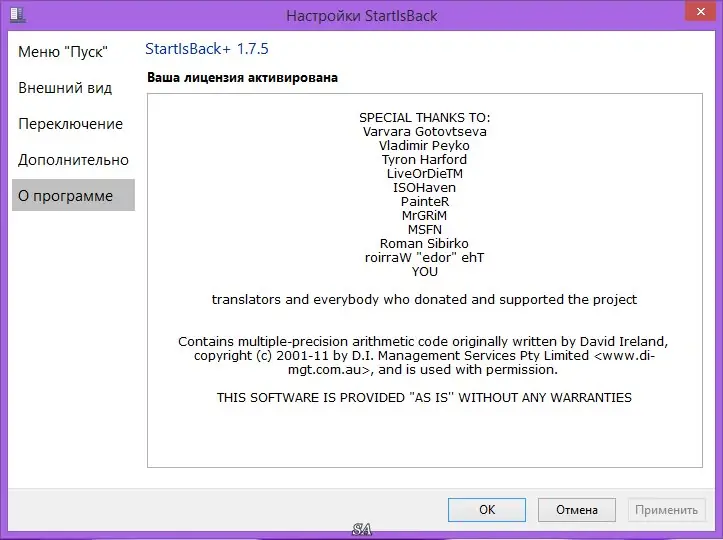Click the name Varvara Gotovtseva
Viewport: 723px width, 540px height.
pos(425,132)
